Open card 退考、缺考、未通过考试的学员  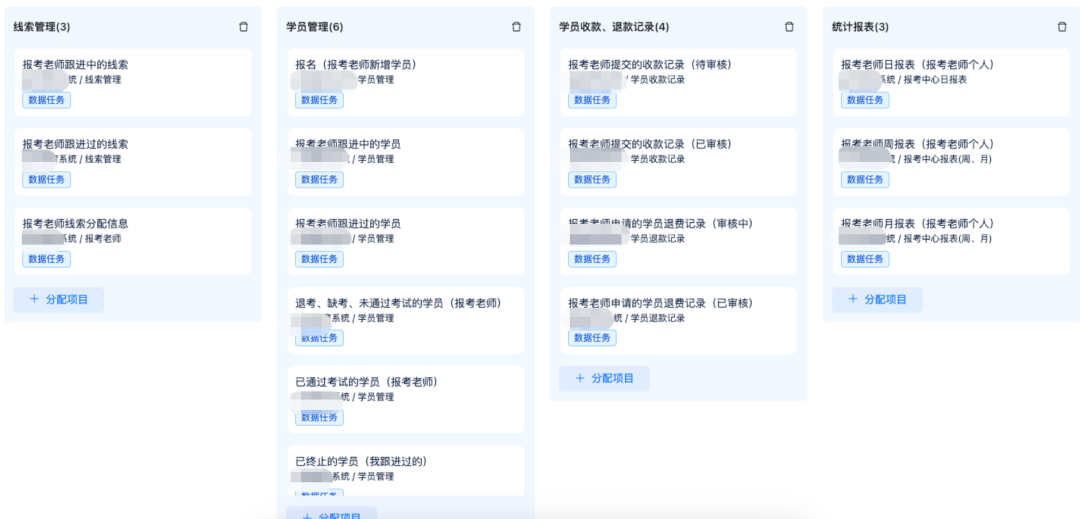(x=406, y=321)
